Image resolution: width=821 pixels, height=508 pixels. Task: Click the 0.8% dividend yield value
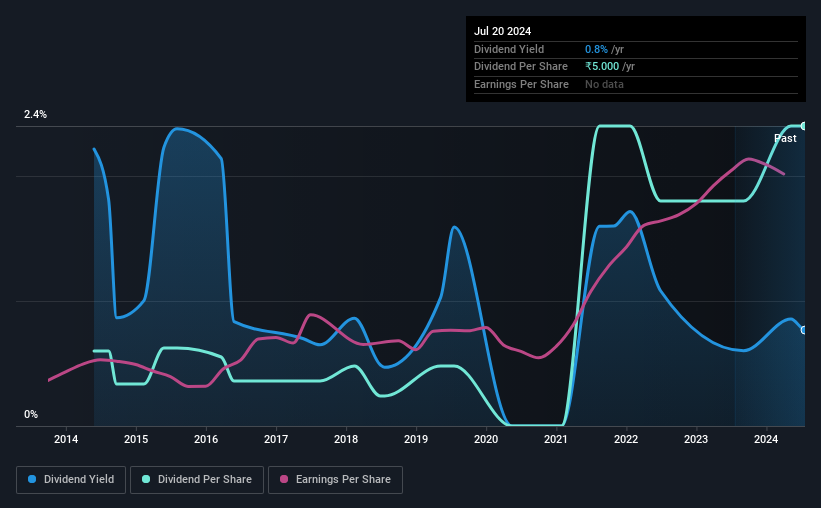[x=596, y=49]
